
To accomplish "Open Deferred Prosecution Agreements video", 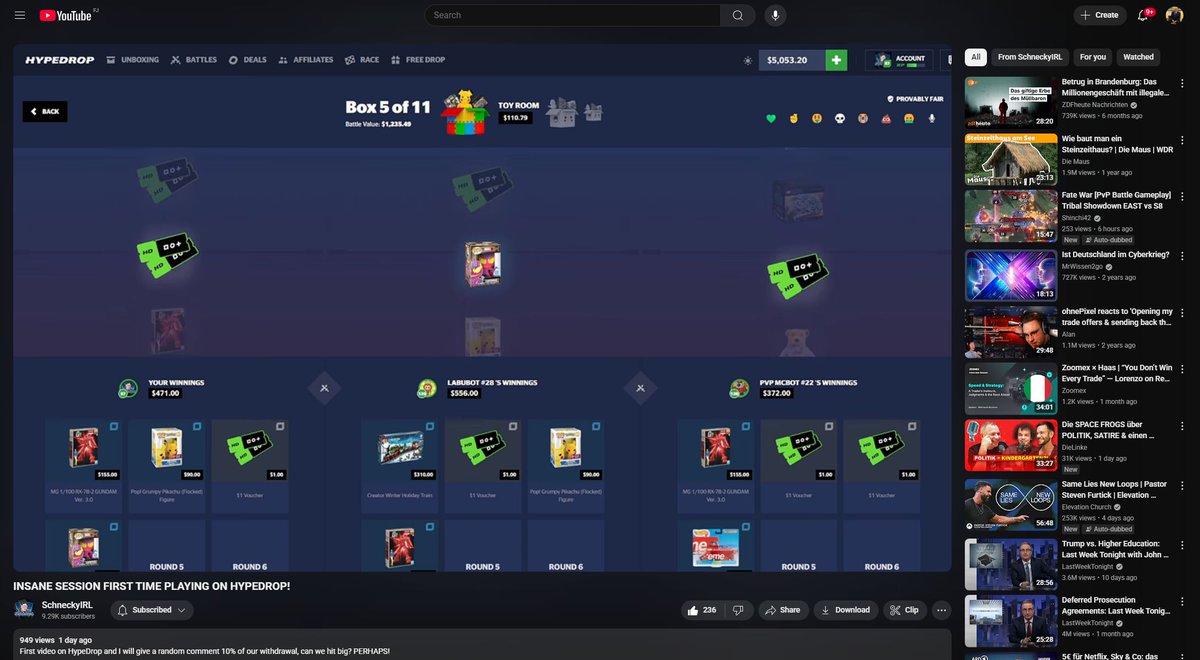I will pyautogui.click(x=1011, y=623).
